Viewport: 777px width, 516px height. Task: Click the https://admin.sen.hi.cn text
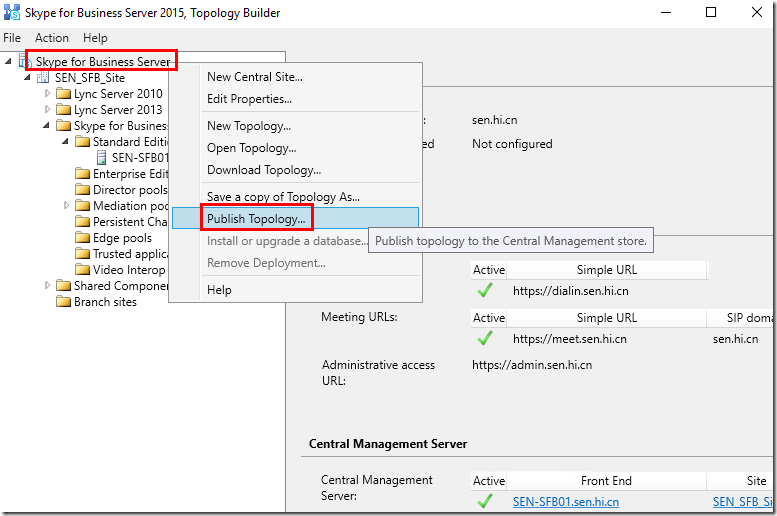click(532, 365)
